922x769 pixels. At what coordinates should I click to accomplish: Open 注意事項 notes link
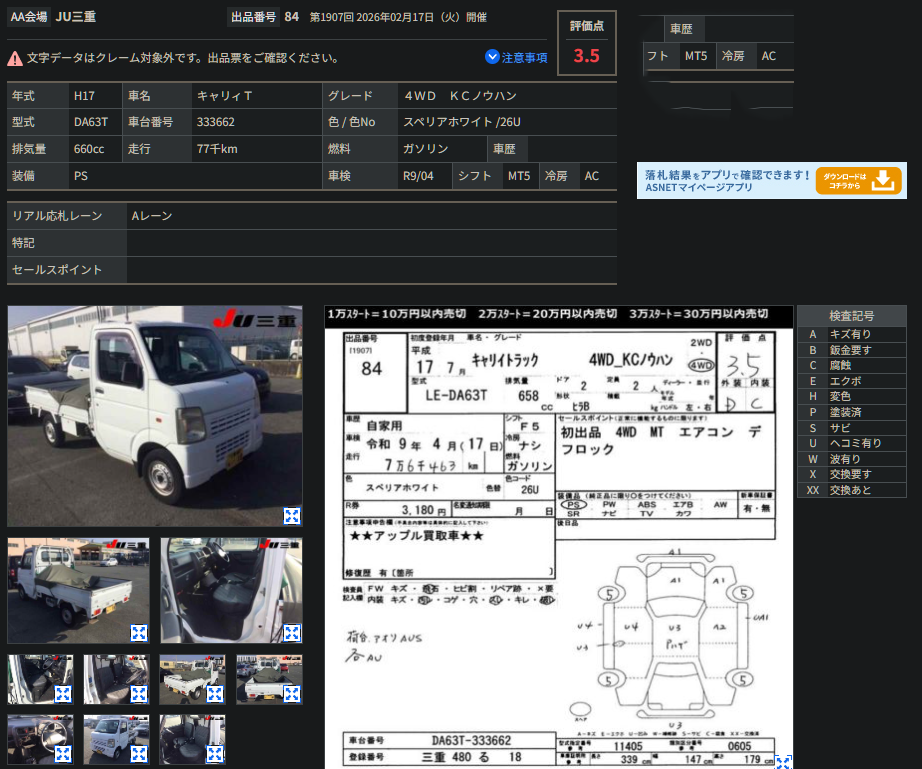tap(524, 58)
